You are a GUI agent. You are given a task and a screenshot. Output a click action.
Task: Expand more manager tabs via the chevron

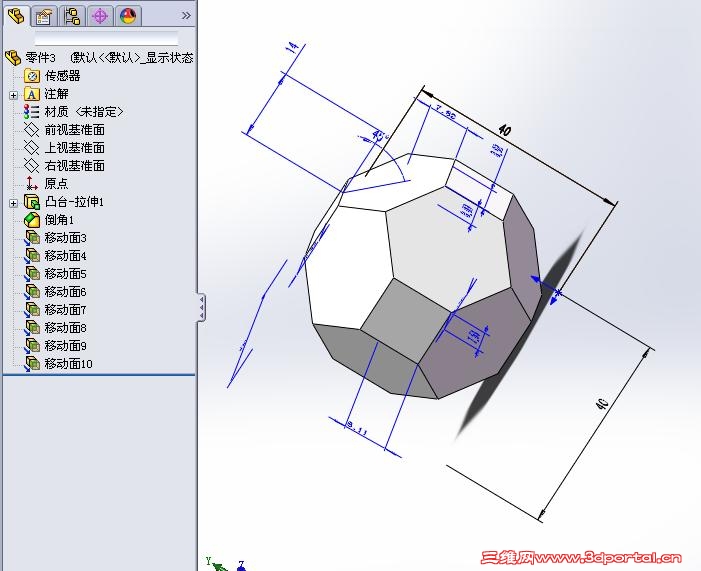(x=186, y=16)
